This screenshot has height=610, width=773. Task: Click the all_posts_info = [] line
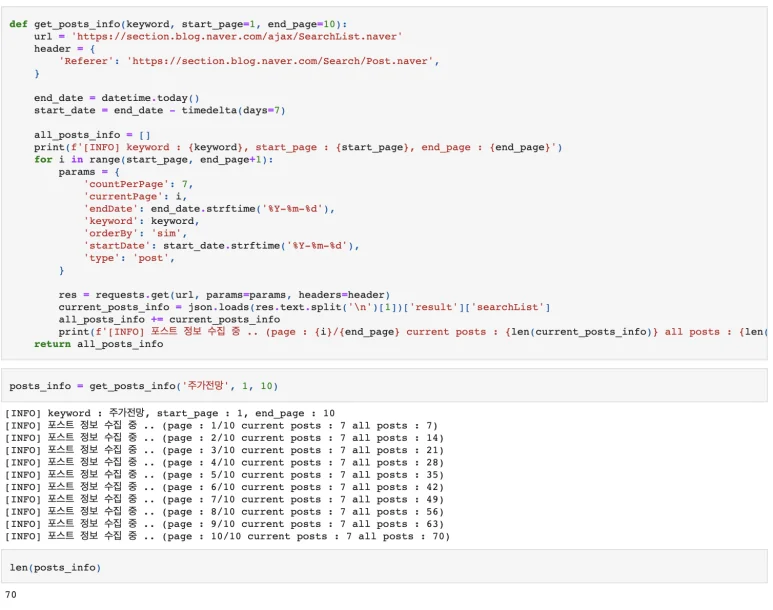pos(92,135)
